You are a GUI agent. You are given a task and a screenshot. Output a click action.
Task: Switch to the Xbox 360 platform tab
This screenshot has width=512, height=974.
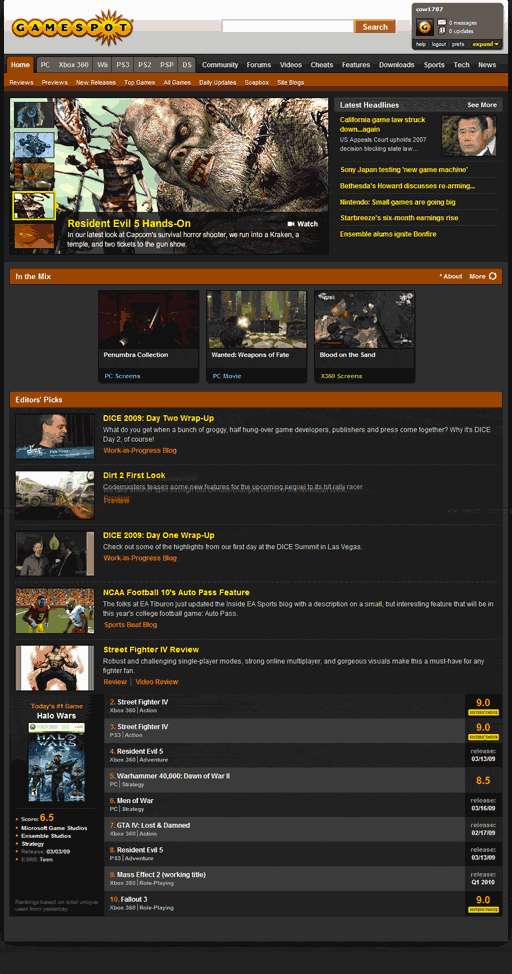pyautogui.click(x=73, y=65)
